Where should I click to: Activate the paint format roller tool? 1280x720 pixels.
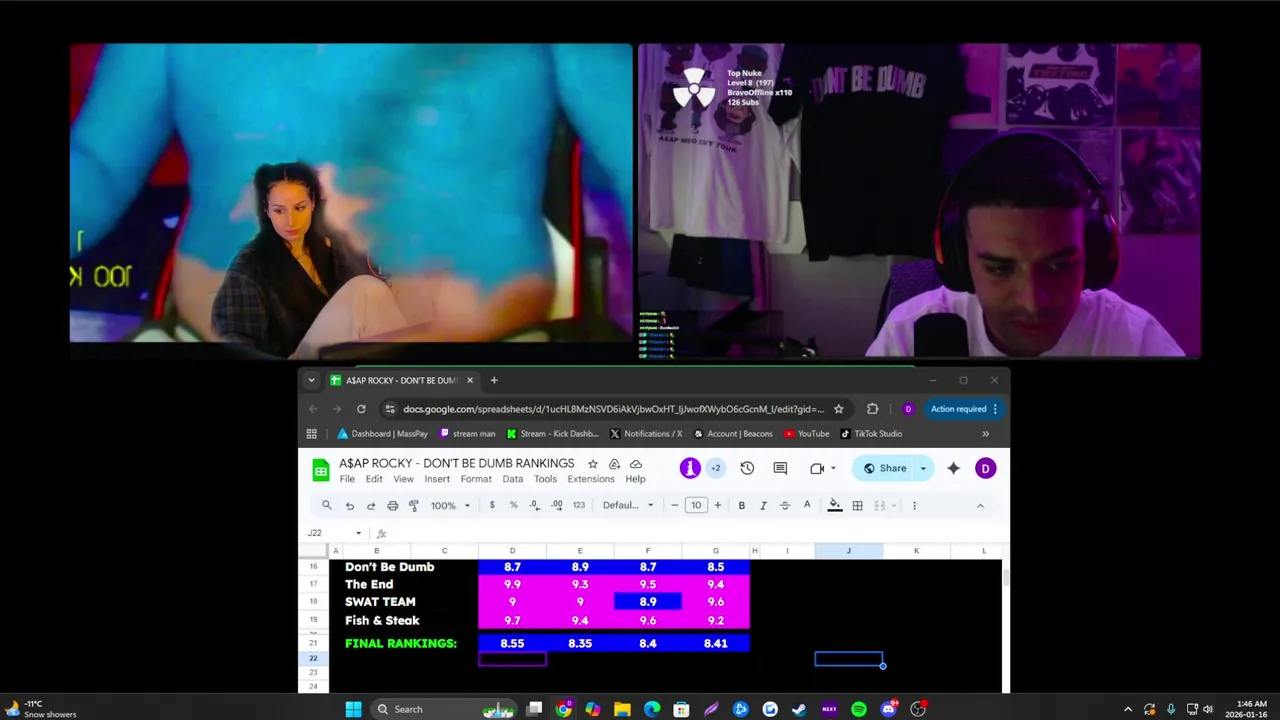[x=414, y=506]
